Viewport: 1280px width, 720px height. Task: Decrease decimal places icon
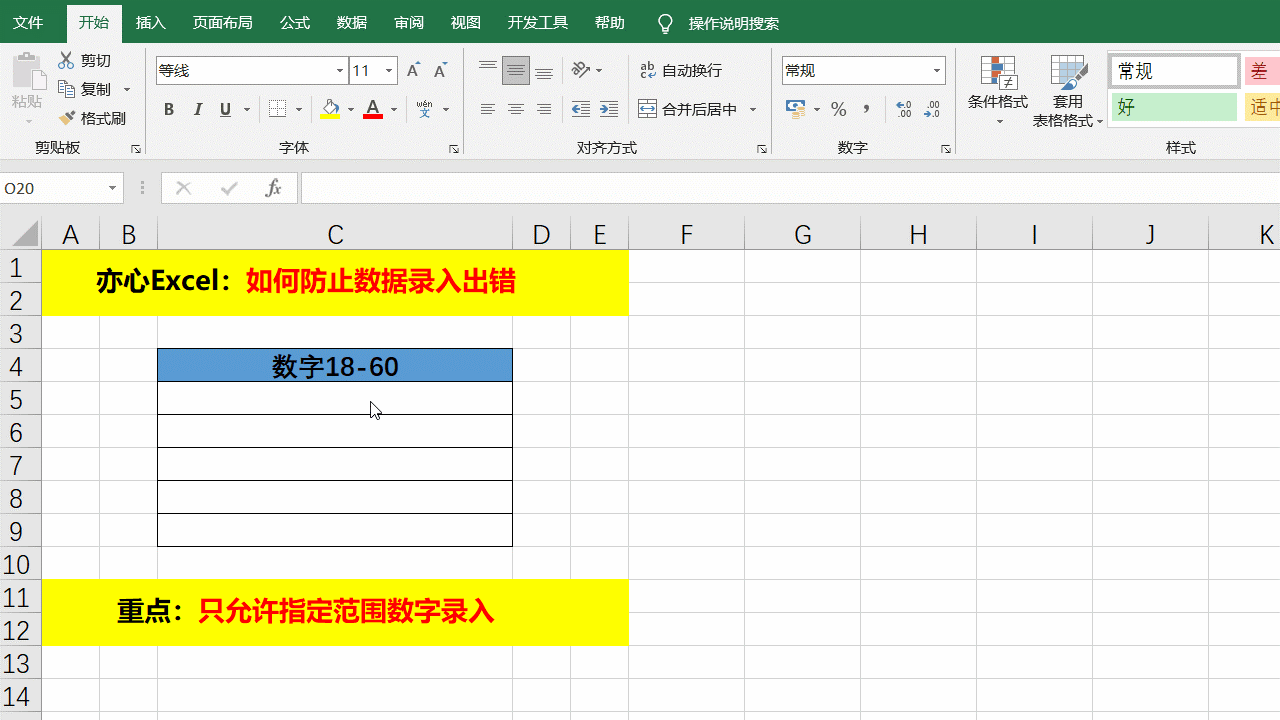pos(933,109)
